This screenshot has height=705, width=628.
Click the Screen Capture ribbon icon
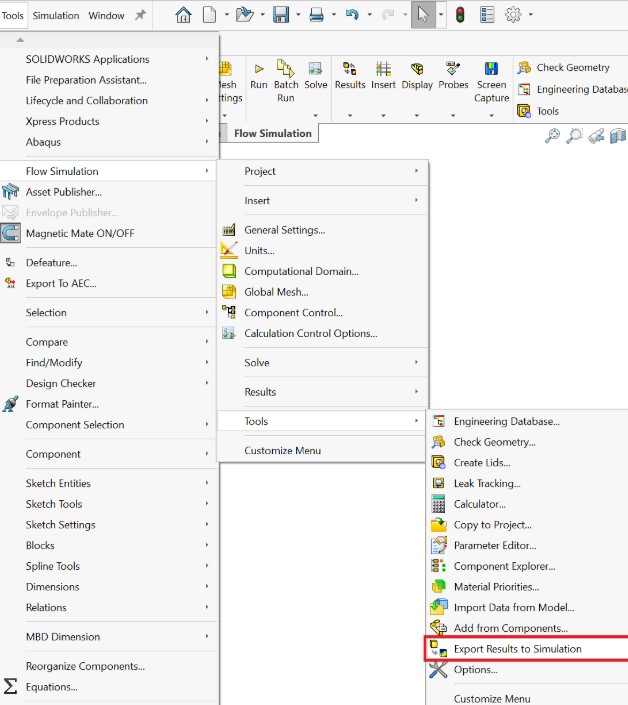point(491,68)
